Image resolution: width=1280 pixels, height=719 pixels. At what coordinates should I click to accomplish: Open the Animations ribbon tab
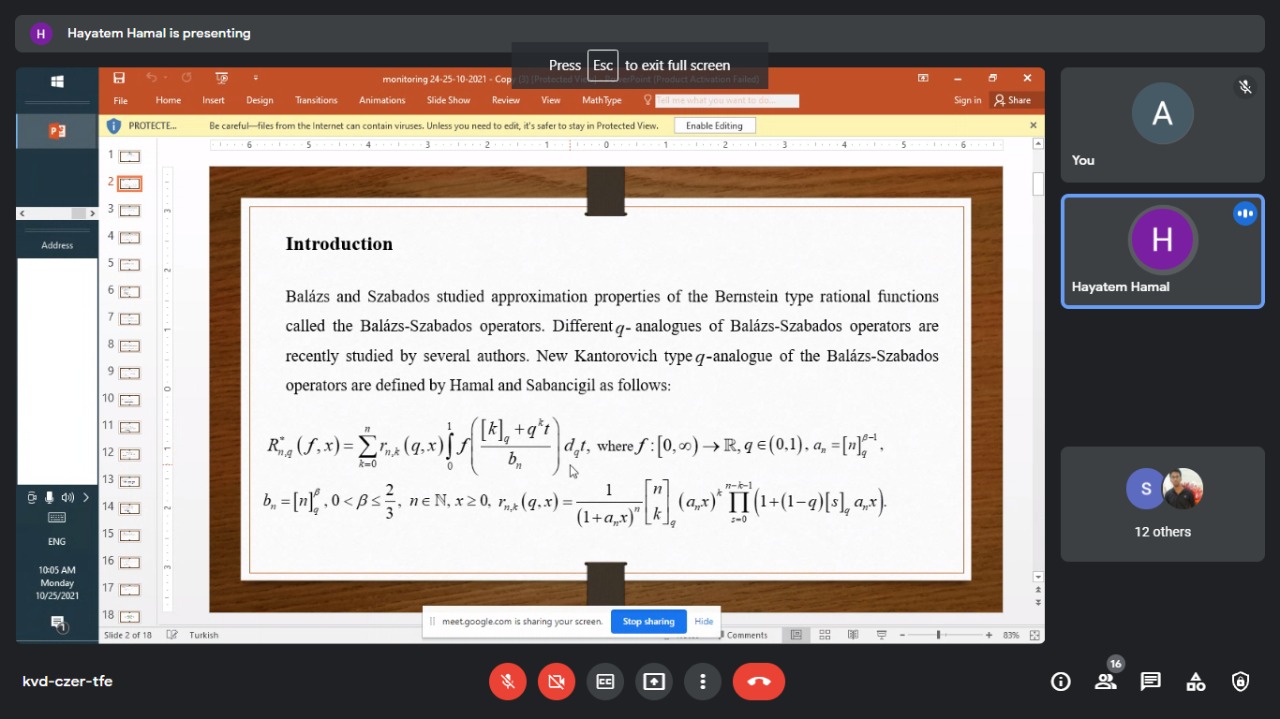pos(382,100)
